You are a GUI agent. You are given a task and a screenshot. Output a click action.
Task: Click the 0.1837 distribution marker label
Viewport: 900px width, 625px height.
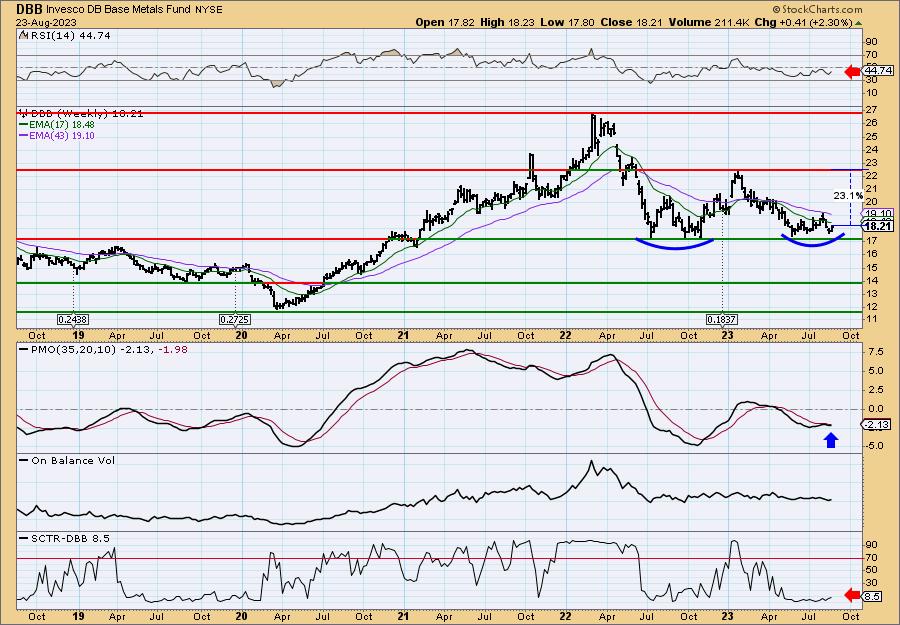coord(722,319)
